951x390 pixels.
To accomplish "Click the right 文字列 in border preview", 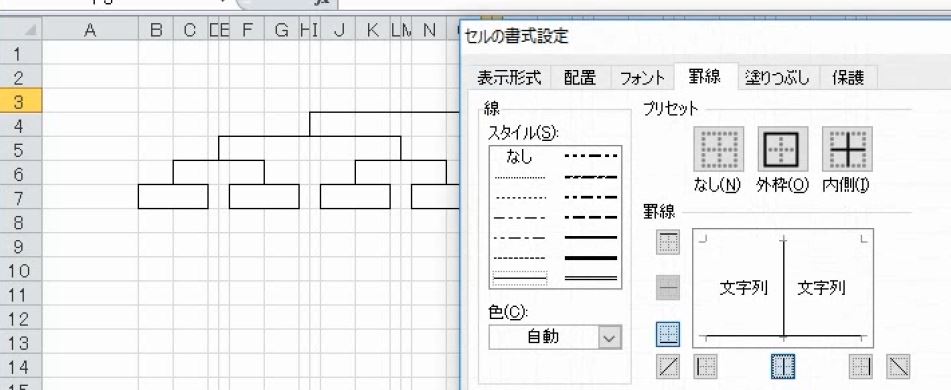I will point(821,287).
